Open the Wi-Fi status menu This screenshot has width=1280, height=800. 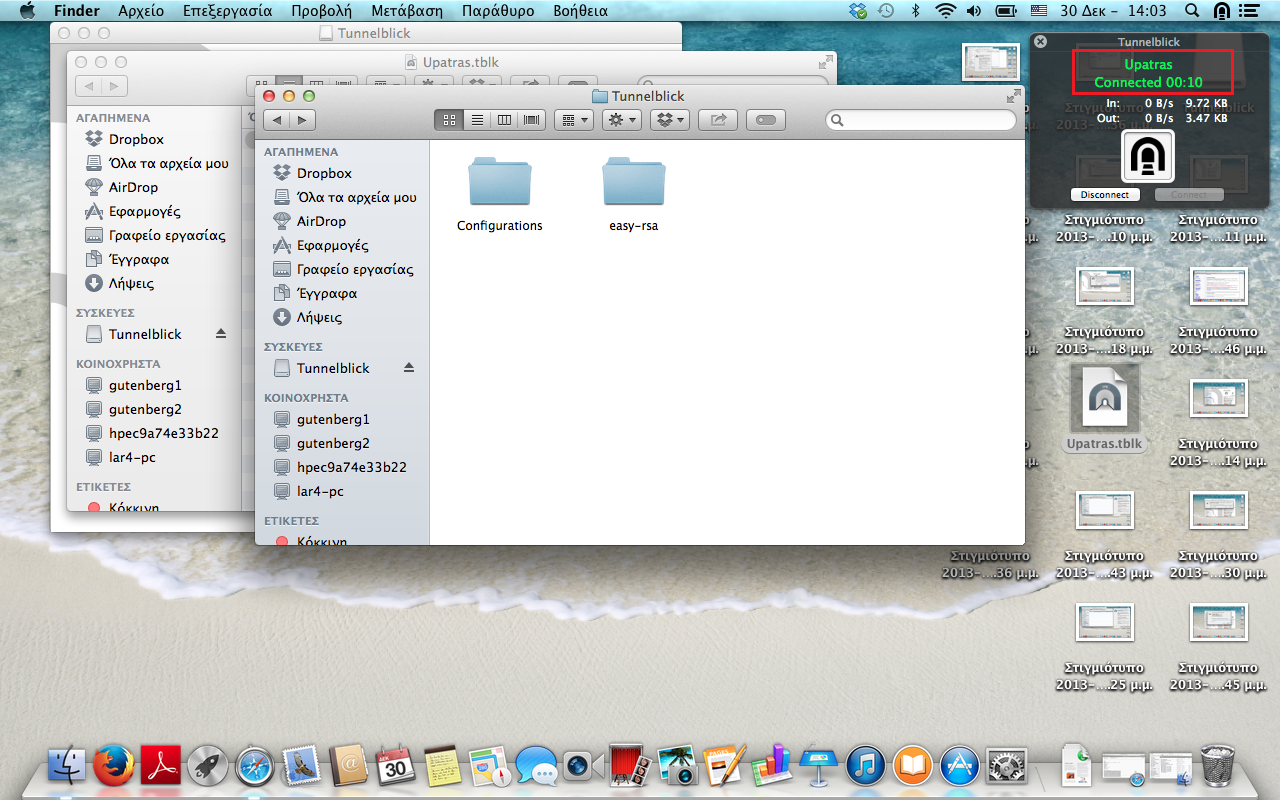pos(945,11)
